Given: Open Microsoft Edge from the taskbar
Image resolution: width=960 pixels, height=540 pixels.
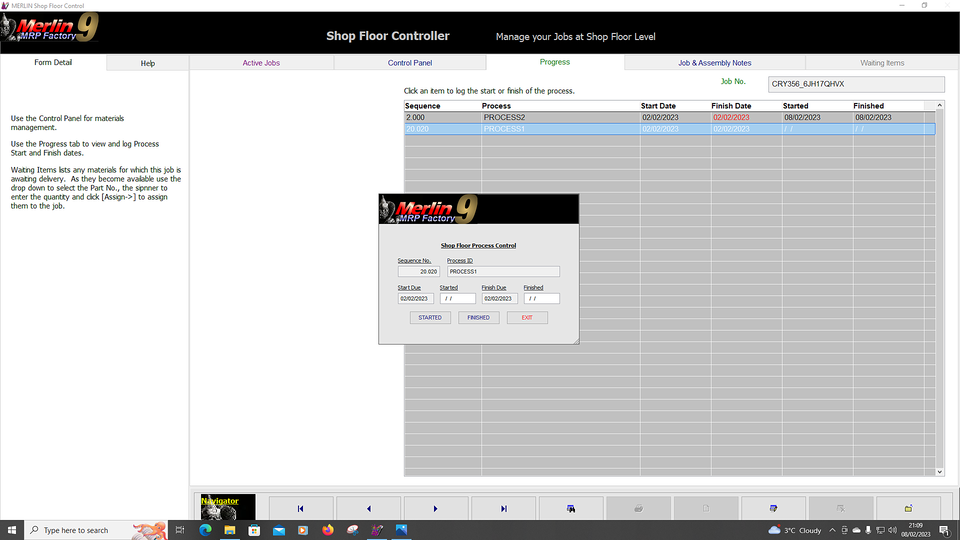Looking at the screenshot, I should coord(205,530).
